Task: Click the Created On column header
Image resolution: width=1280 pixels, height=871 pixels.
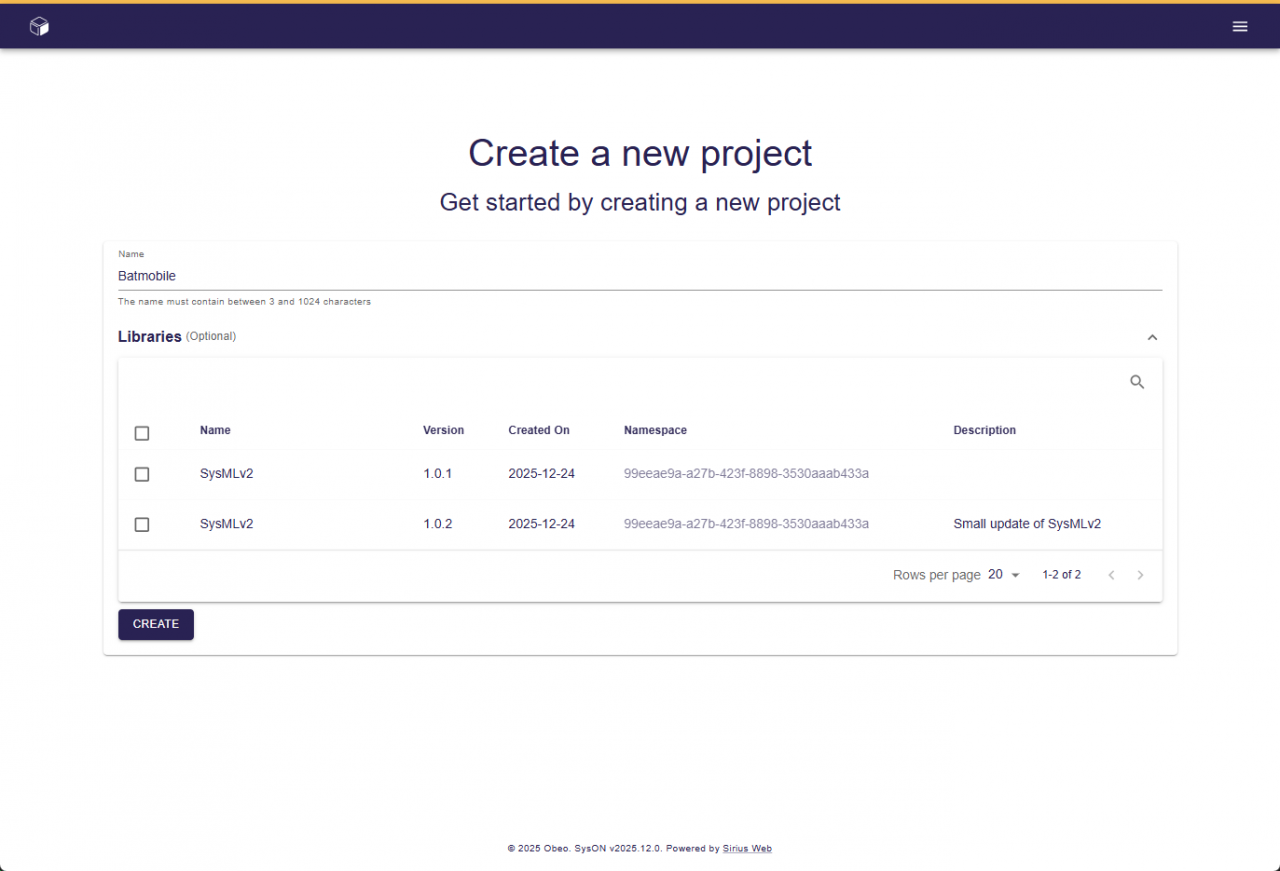Action: pyautogui.click(x=538, y=430)
